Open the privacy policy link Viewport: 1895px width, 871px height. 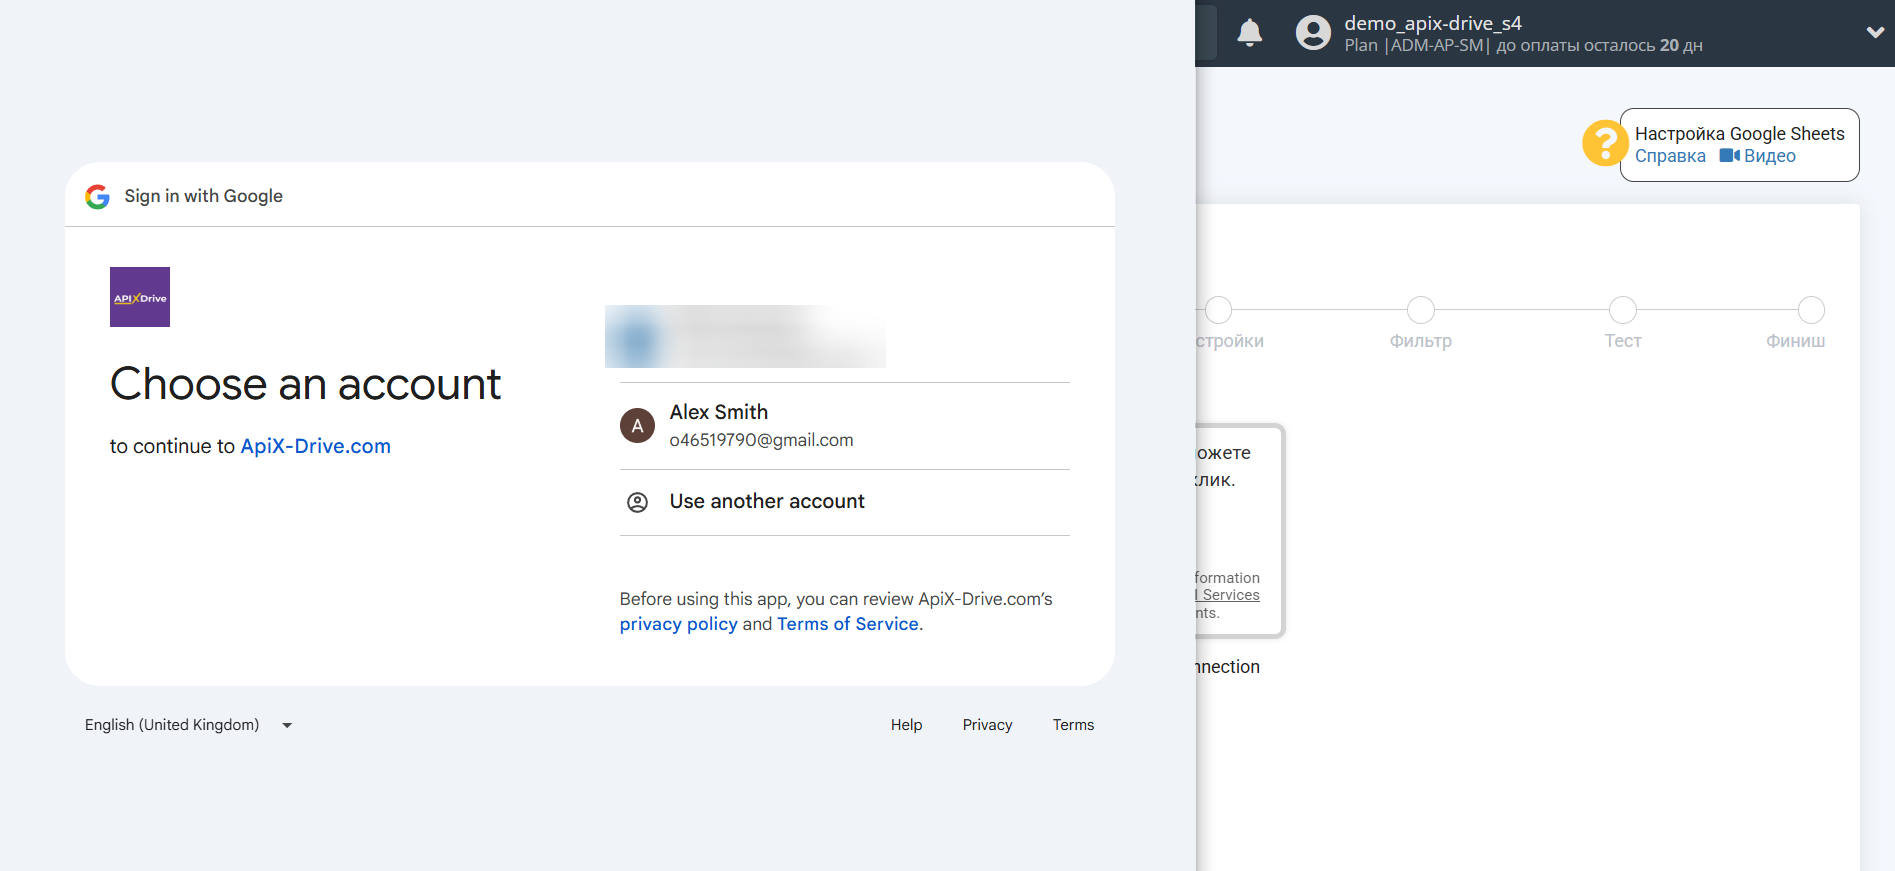coord(678,624)
